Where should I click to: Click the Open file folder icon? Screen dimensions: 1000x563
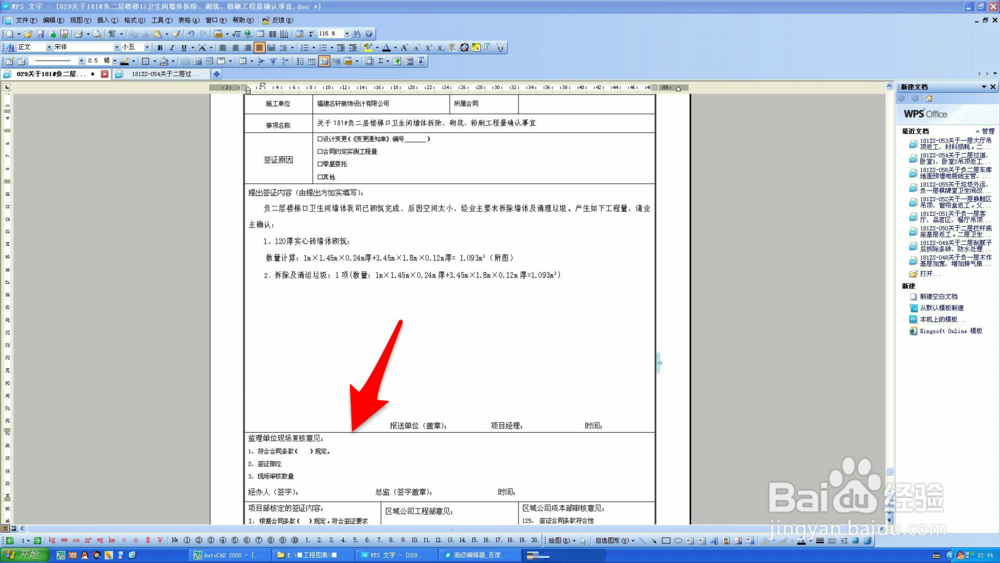pyautogui.click(x=27, y=34)
